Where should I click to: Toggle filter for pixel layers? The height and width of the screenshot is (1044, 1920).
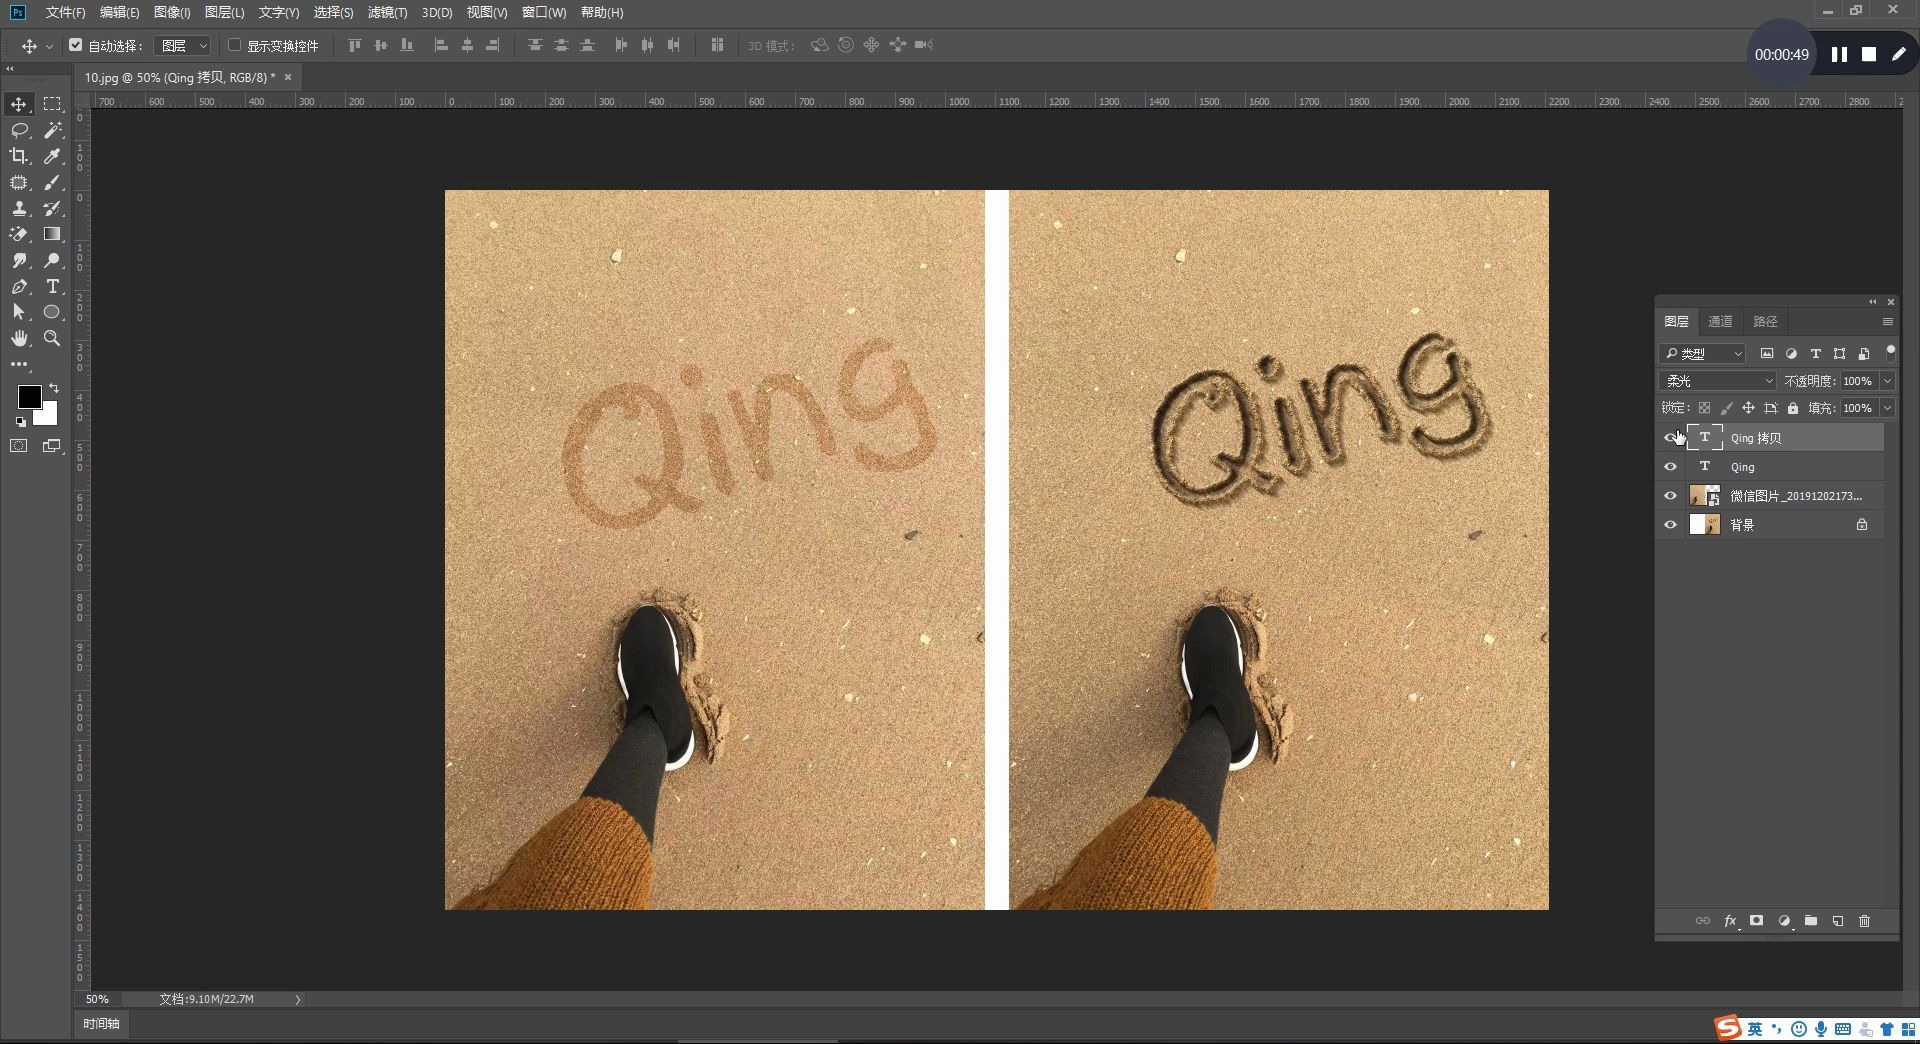pyautogui.click(x=1767, y=354)
